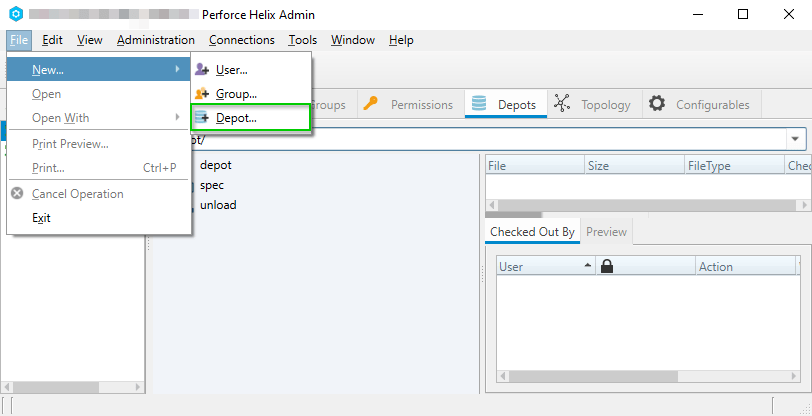Viewport: 812px width, 416px height.
Task: Open the Window menu
Action: point(353,40)
